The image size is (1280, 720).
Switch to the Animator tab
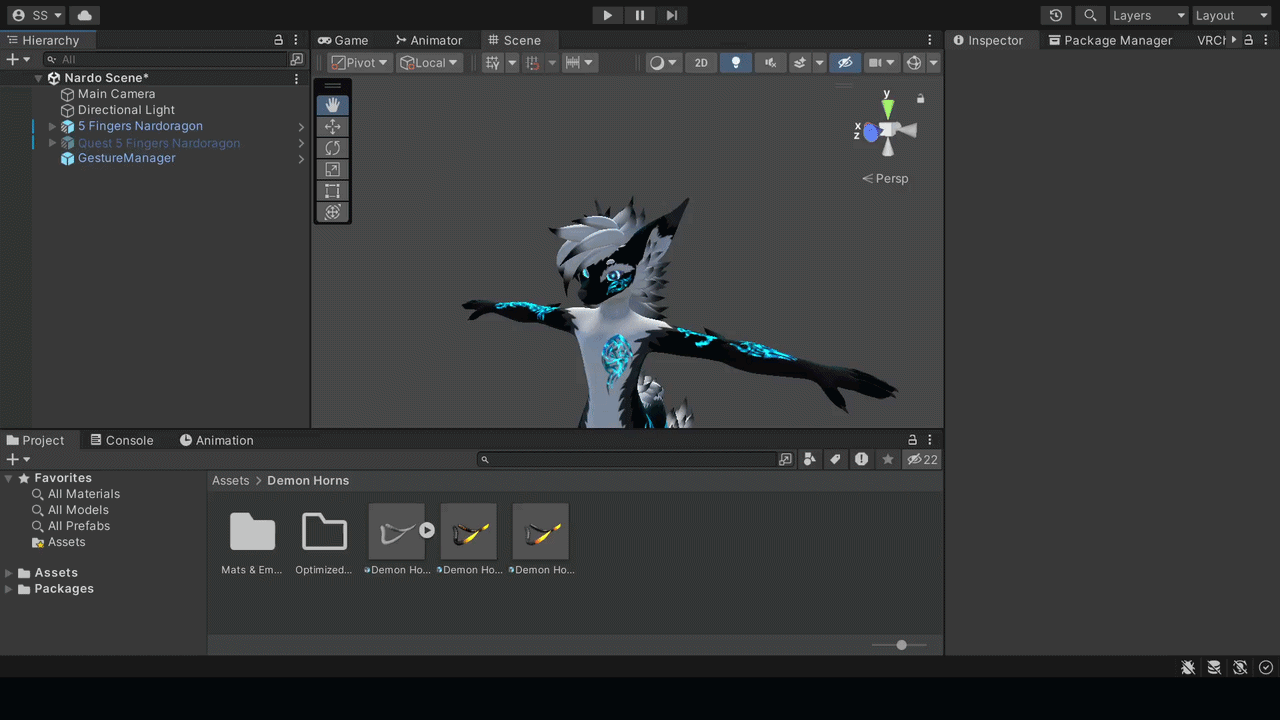tap(428, 40)
